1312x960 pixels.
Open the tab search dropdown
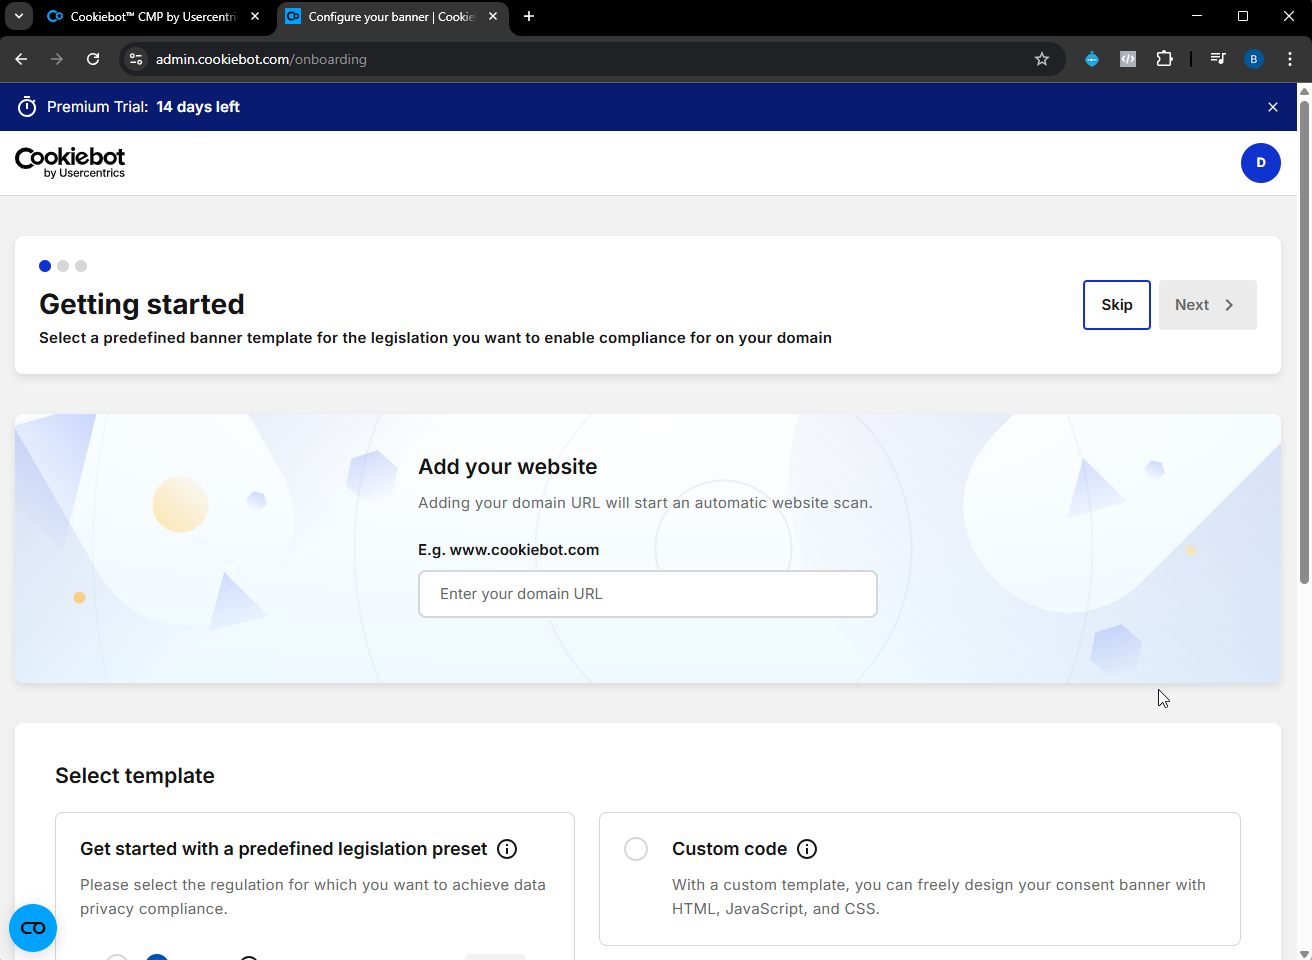click(x=18, y=16)
